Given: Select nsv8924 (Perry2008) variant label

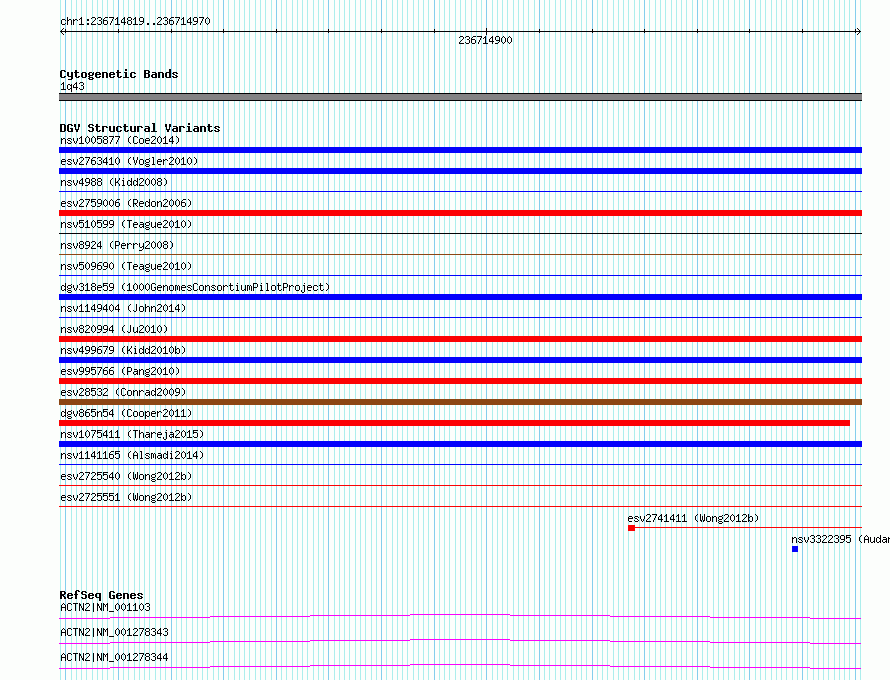Looking at the screenshot, I should point(117,245).
